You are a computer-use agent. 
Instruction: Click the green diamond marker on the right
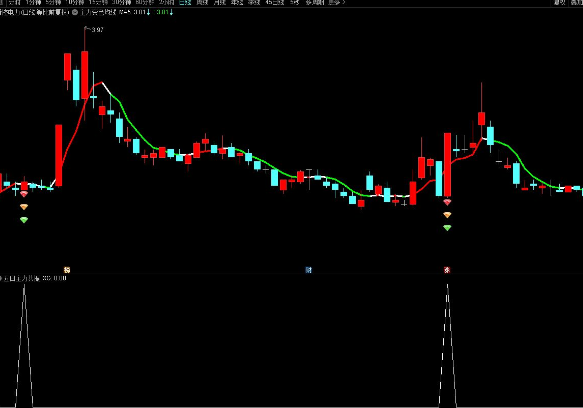tap(447, 228)
